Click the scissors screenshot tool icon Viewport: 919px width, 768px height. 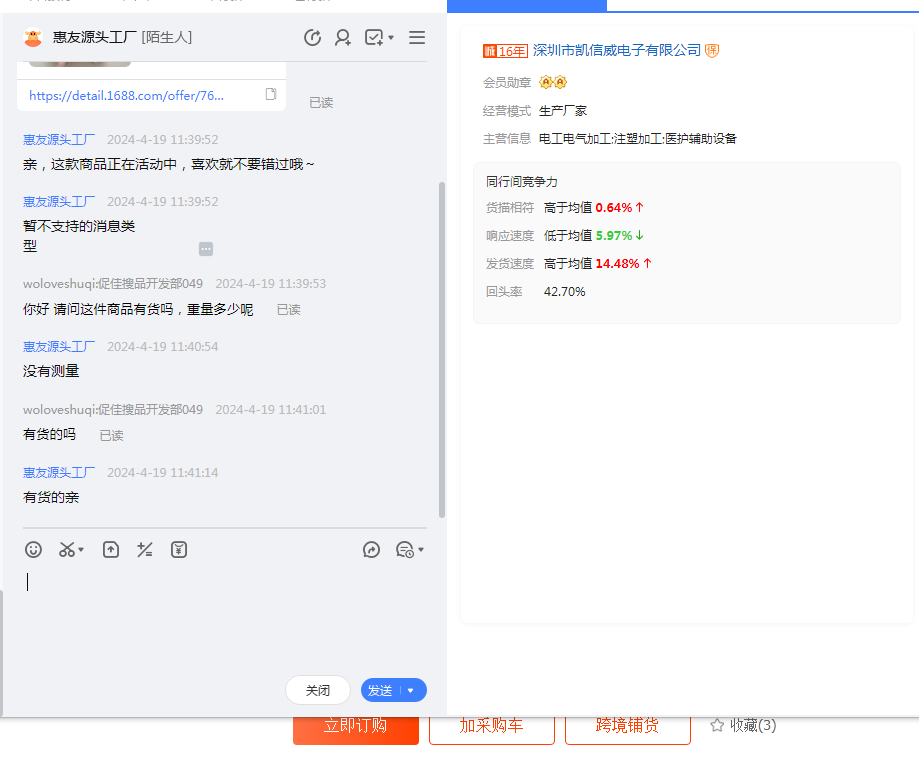click(67, 549)
